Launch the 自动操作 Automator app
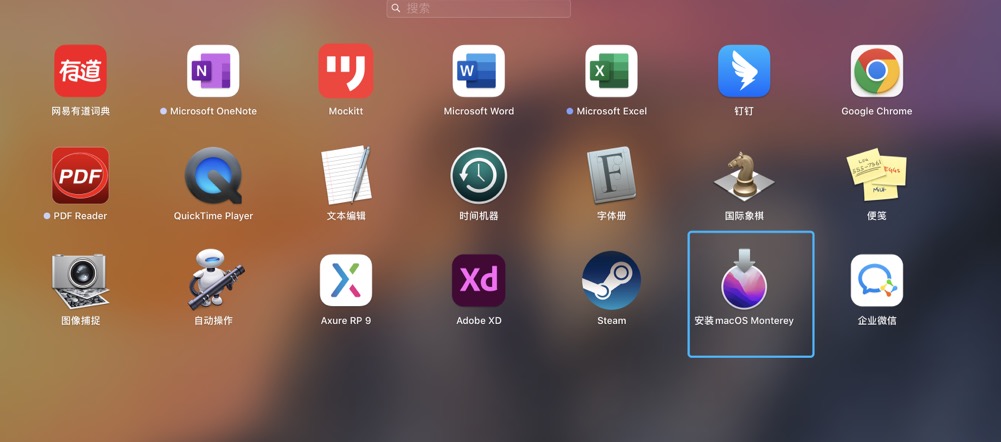The image size is (1001, 442). (216, 279)
